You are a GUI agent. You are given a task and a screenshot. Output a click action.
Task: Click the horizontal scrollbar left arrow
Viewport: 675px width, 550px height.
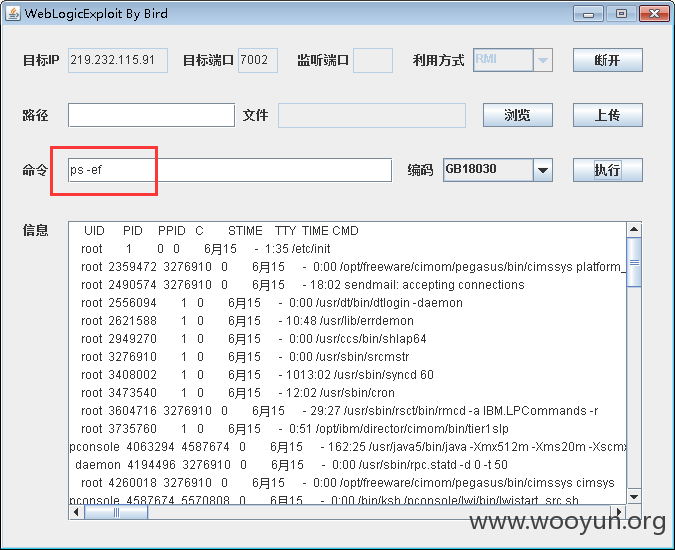click(77, 512)
